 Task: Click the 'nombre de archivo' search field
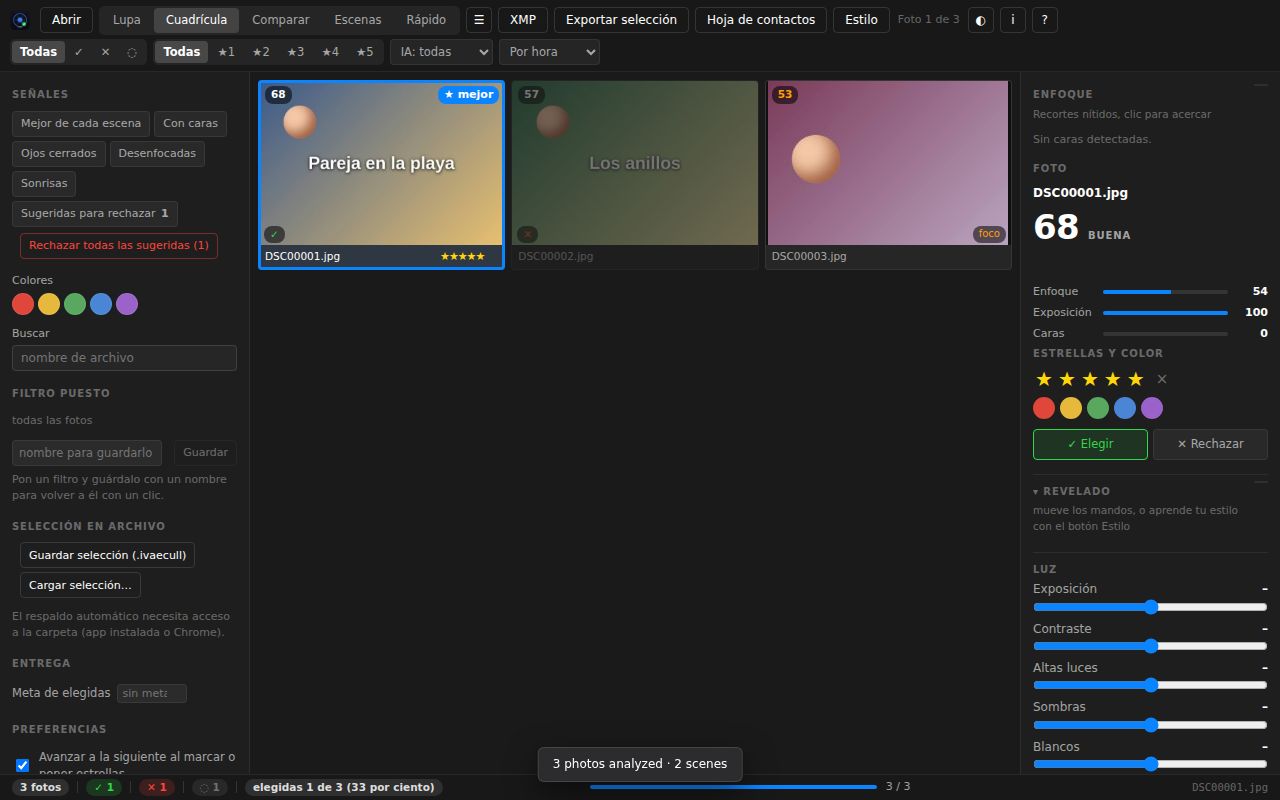(124, 358)
